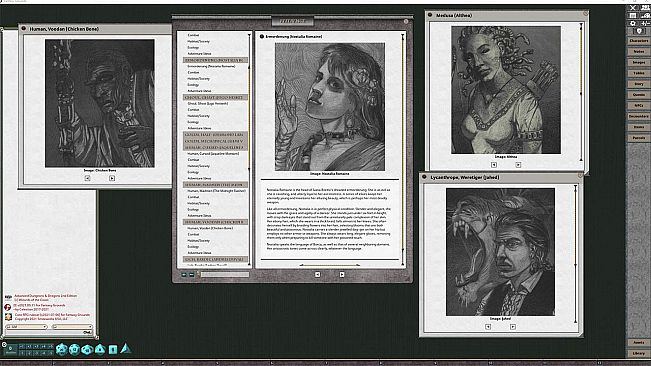Viewport: 651px width, 366px height.
Task: Open the plus/minus modifiers icon
Action: point(645,23)
